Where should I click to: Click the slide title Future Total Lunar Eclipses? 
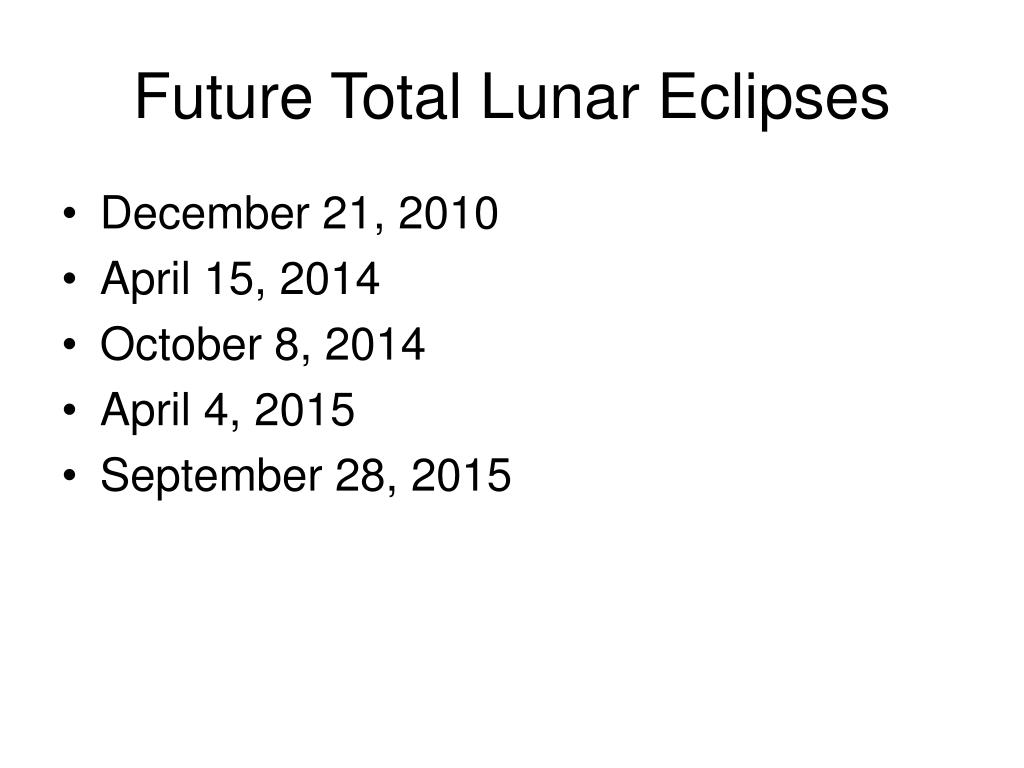(x=512, y=98)
